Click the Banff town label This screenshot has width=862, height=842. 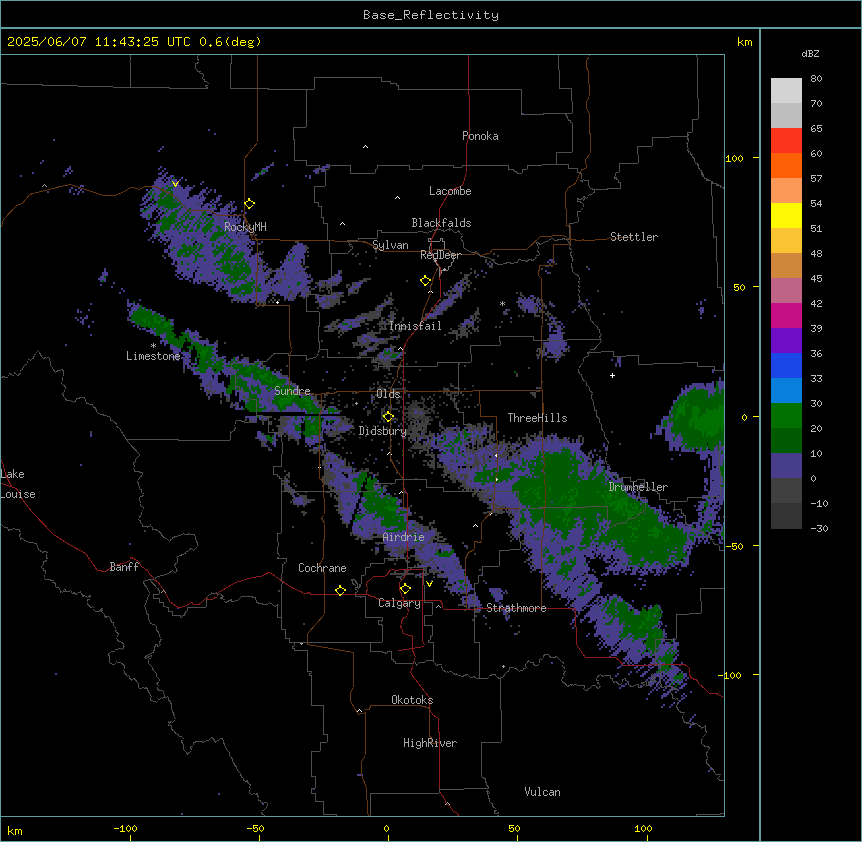tap(124, 567)
